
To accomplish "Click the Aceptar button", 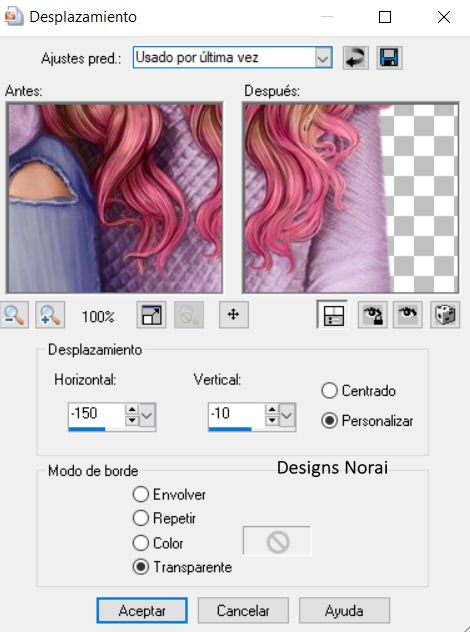I will (x=142, y=610).
